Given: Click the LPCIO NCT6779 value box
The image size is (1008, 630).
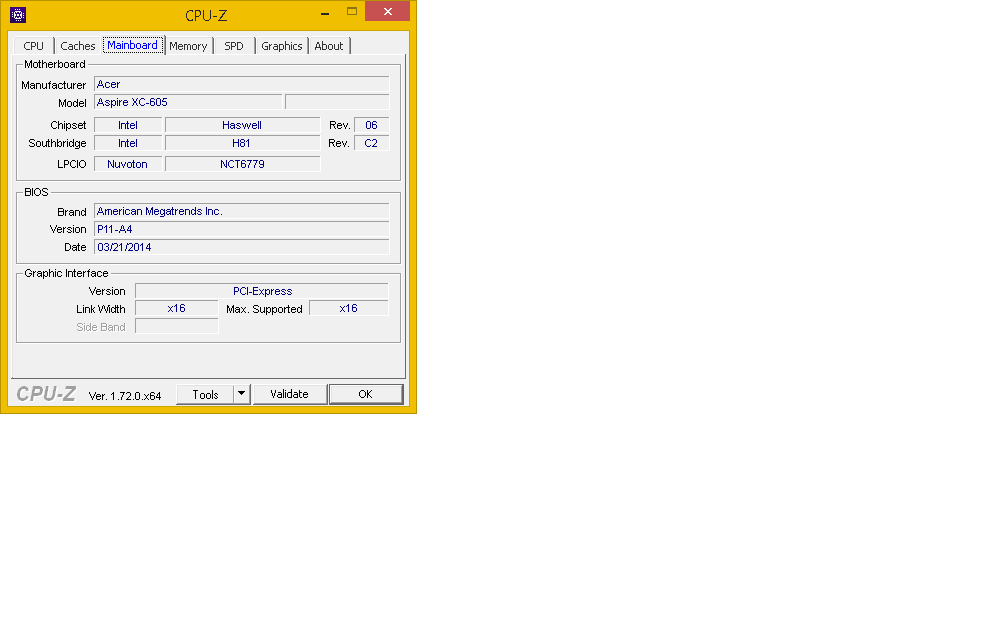Looking at the screenshot, I should [x=242, y=164].
